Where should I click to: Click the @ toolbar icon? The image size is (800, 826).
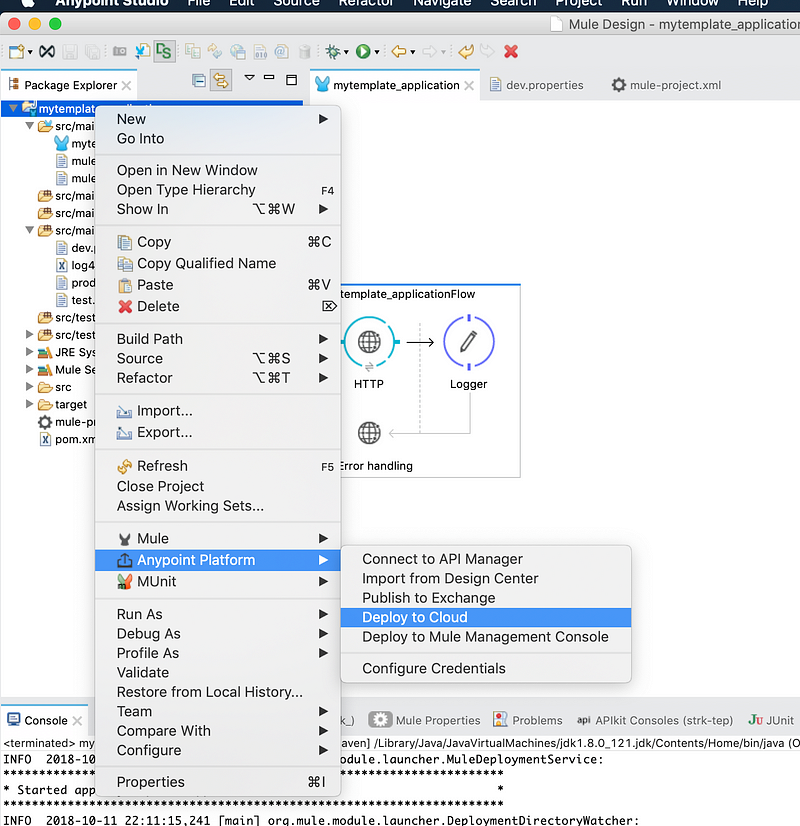[x=281, y=52]
